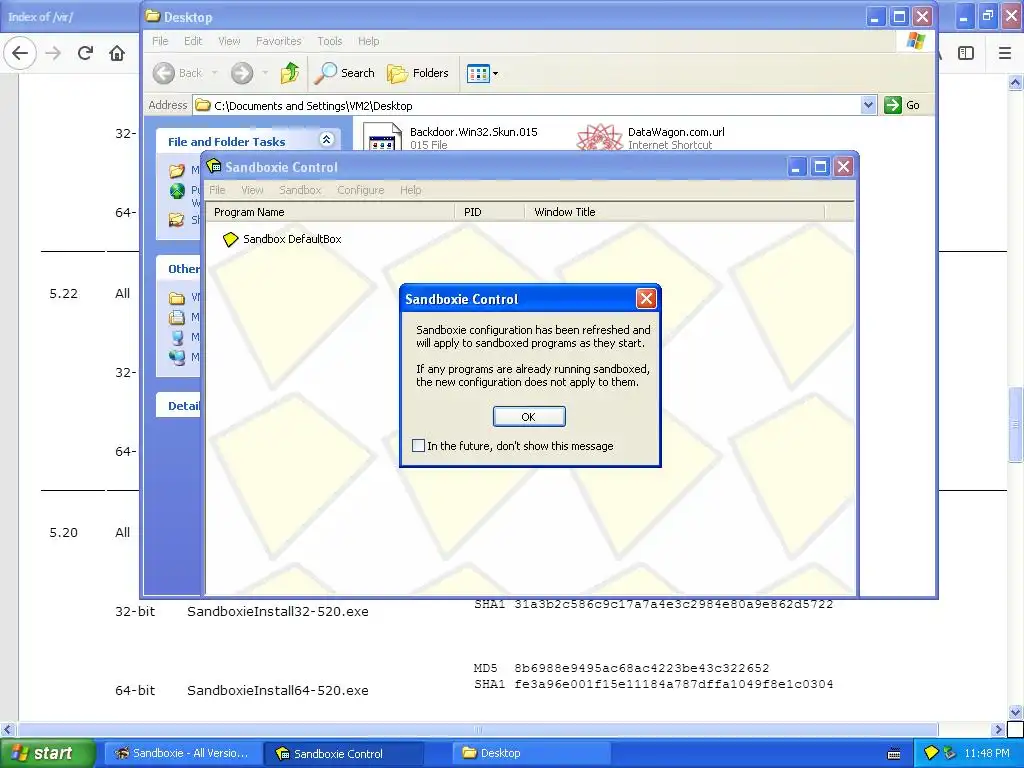The height and width of the screenshot is (768, 1024).
Task: Click the browser horizontal scrollbar right arrow
Action: (997, 729)
